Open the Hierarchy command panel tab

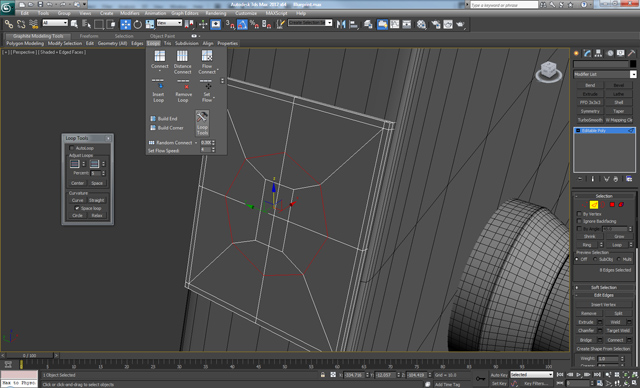(598, 53)
